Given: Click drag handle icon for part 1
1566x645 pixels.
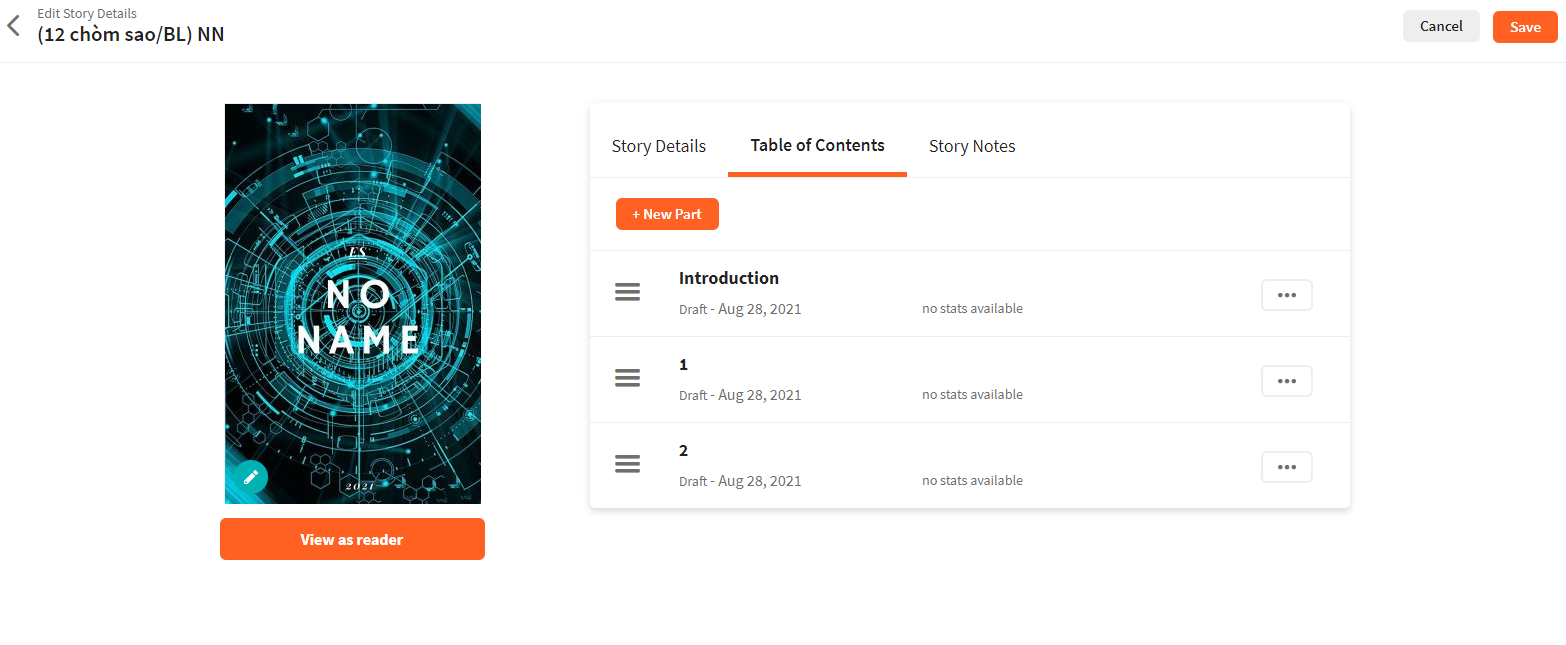Looking at the screenshot, I should click(627, 378).
